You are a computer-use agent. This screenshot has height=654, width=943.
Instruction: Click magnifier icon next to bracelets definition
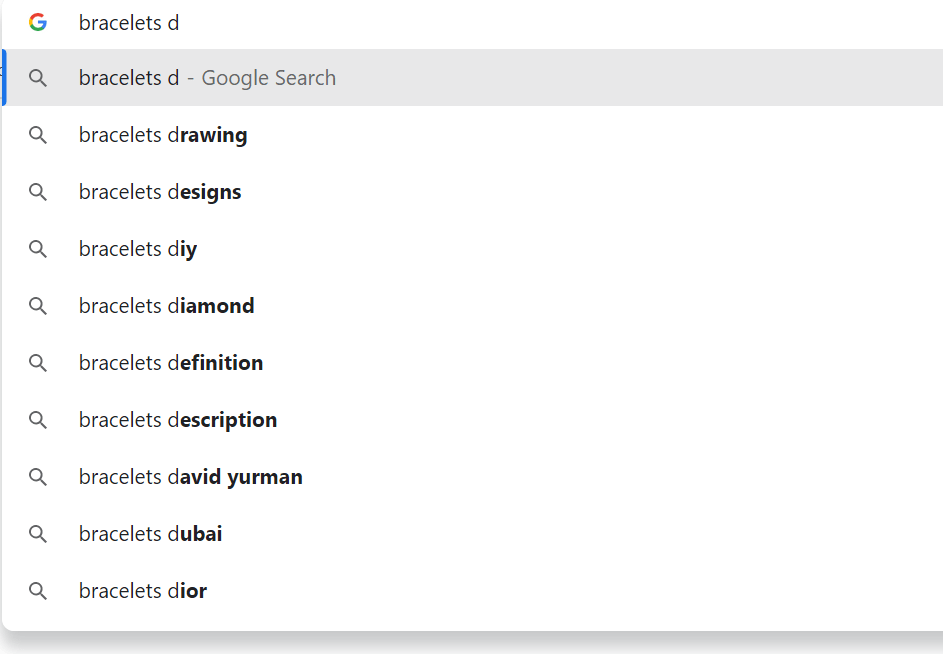pyautogui.click(x=38, y=363)
